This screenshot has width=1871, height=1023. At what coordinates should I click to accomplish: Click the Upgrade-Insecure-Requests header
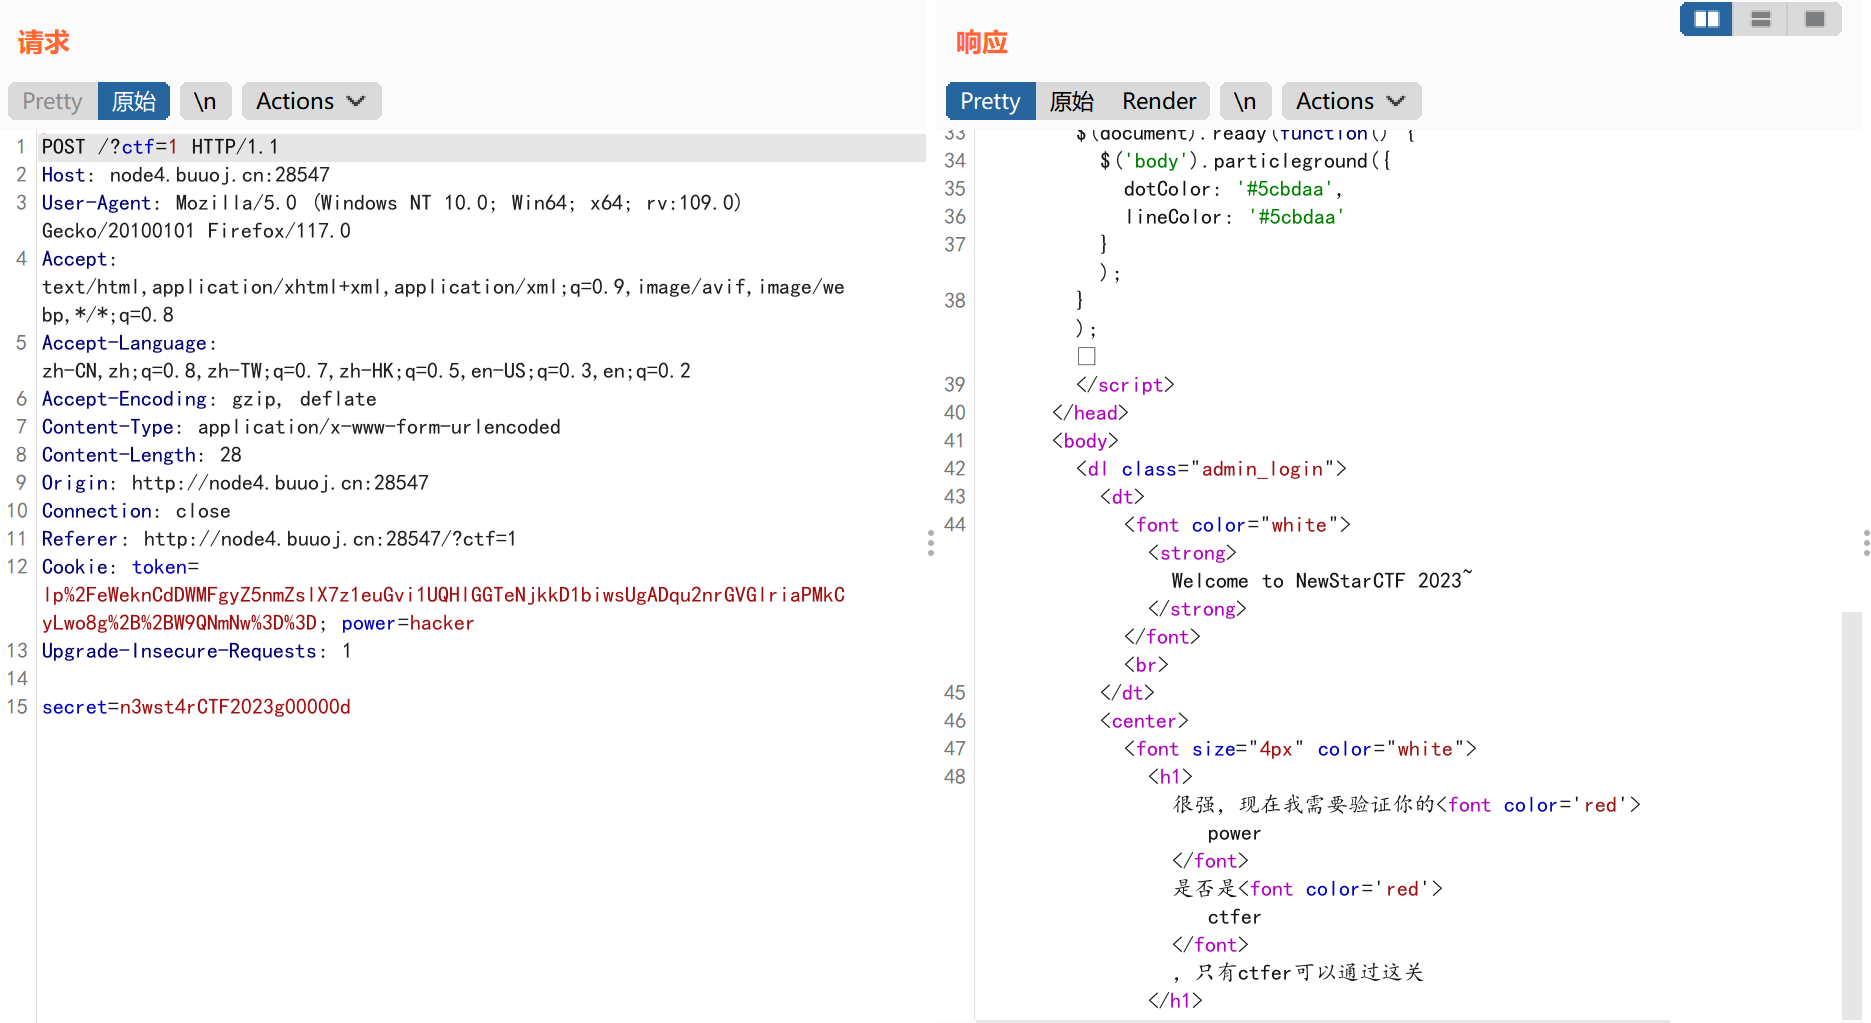click(196, 651)
